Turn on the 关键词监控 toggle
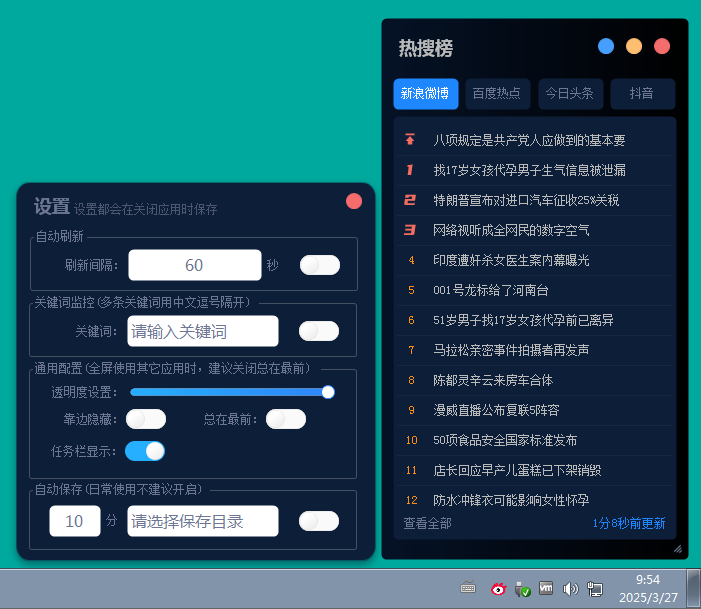The width and height of the screenshot is (701, 609). 319,331
